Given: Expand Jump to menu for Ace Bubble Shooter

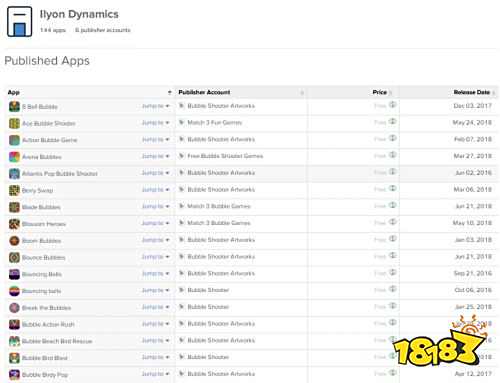Looking at the screenshot, I should (156, 123).
